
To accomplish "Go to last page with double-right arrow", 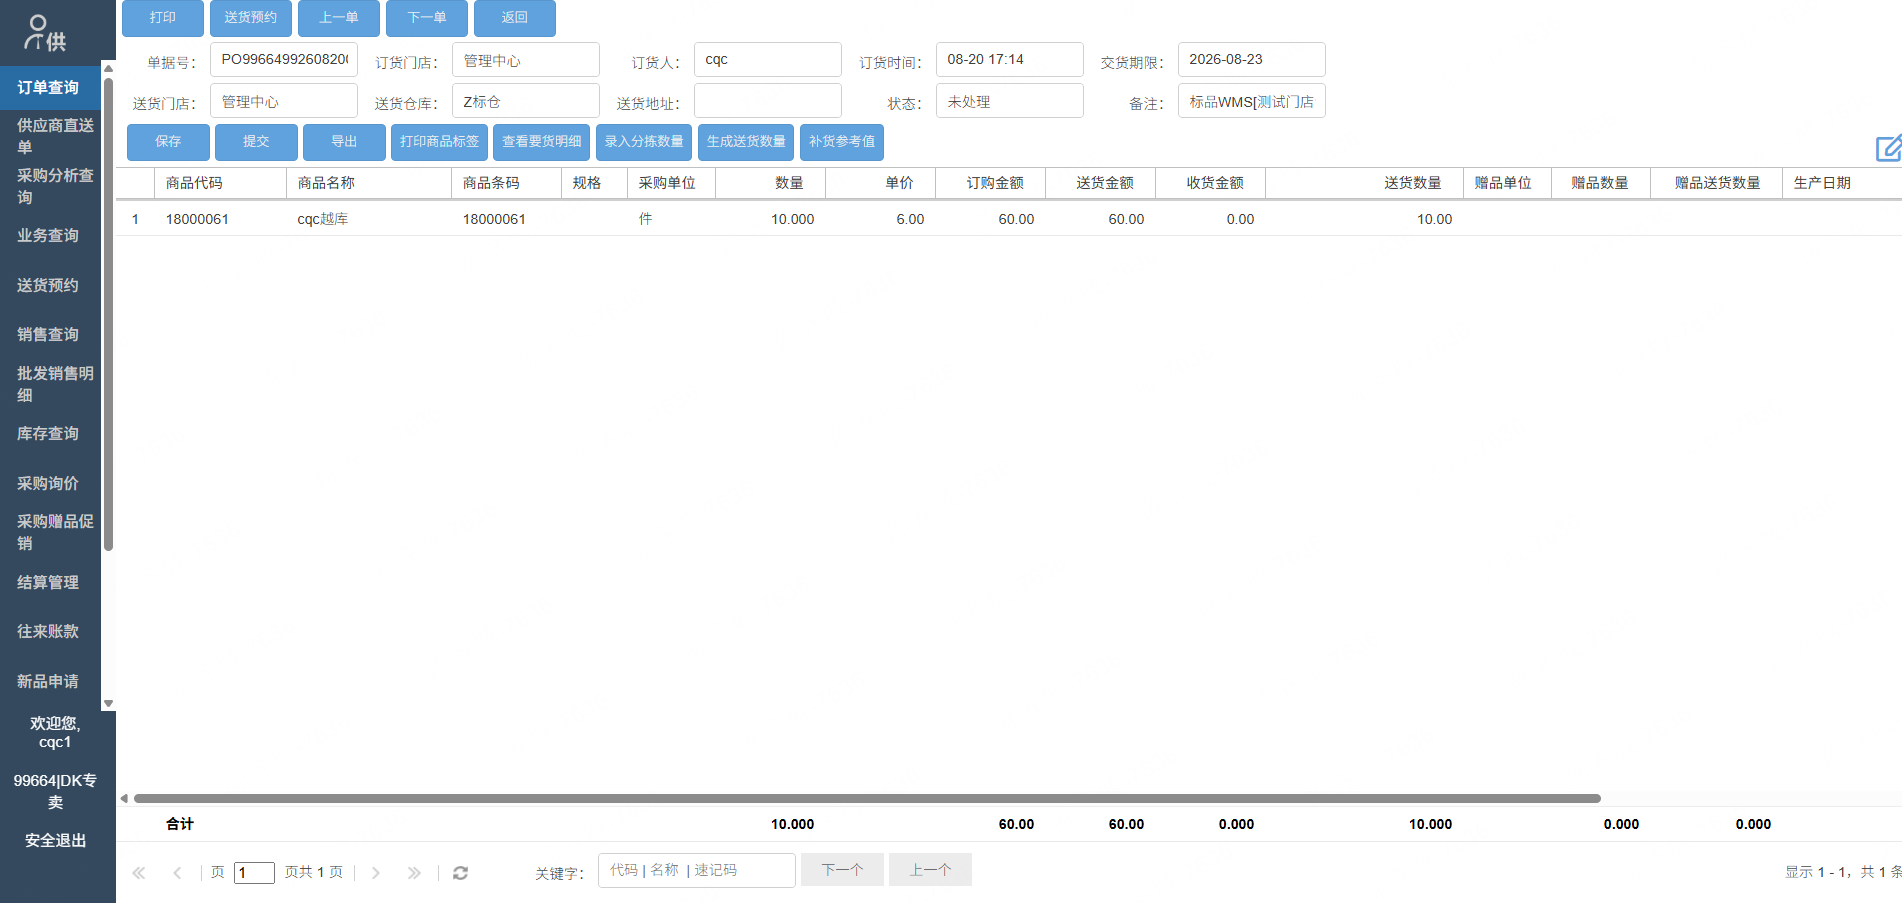I will pyautogui.click(x=414, y=873).
